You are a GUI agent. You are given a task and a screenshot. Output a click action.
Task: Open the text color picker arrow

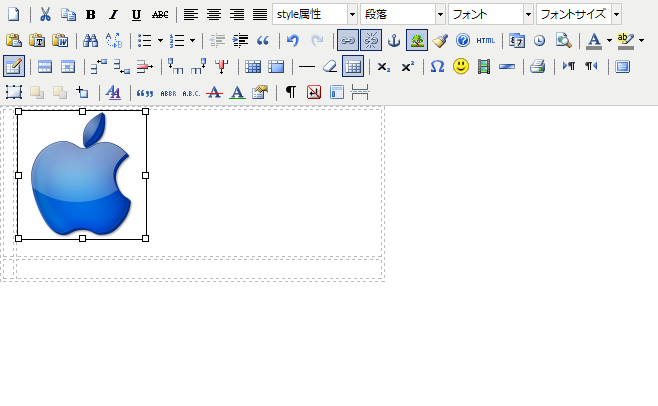tap(609, 41)
